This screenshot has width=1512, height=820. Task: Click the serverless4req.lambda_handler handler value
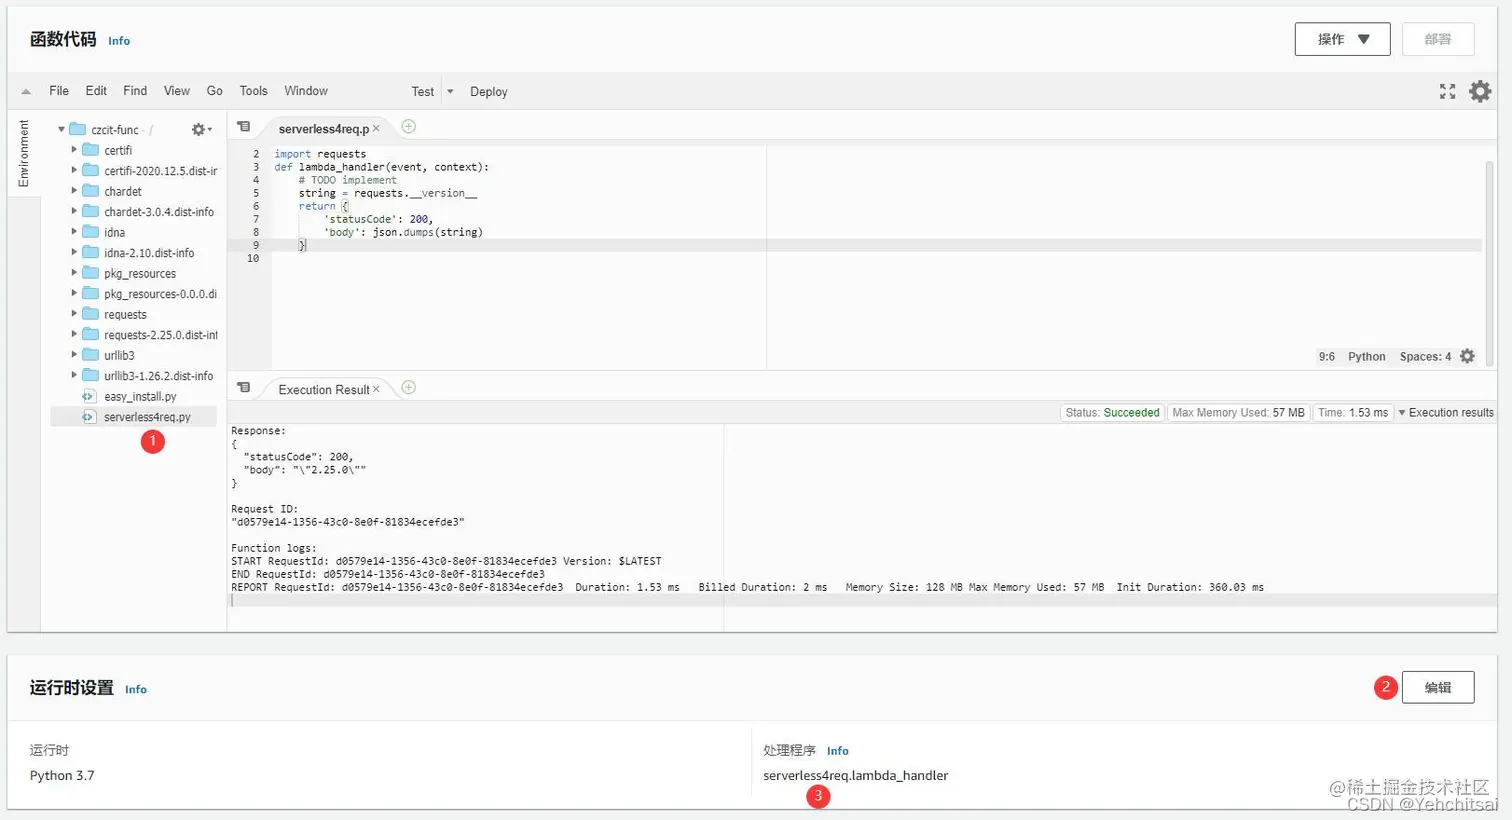tap(855, 776)
